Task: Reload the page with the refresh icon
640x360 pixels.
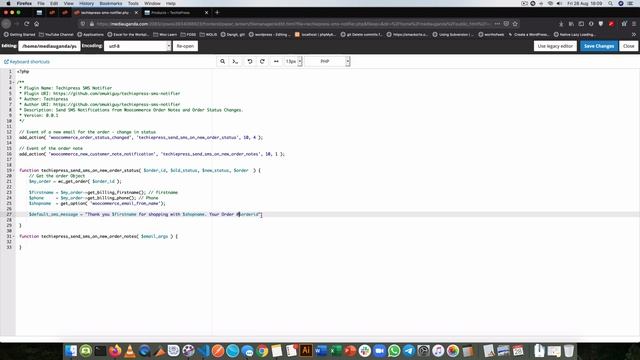Action: (x=27, y=24)
